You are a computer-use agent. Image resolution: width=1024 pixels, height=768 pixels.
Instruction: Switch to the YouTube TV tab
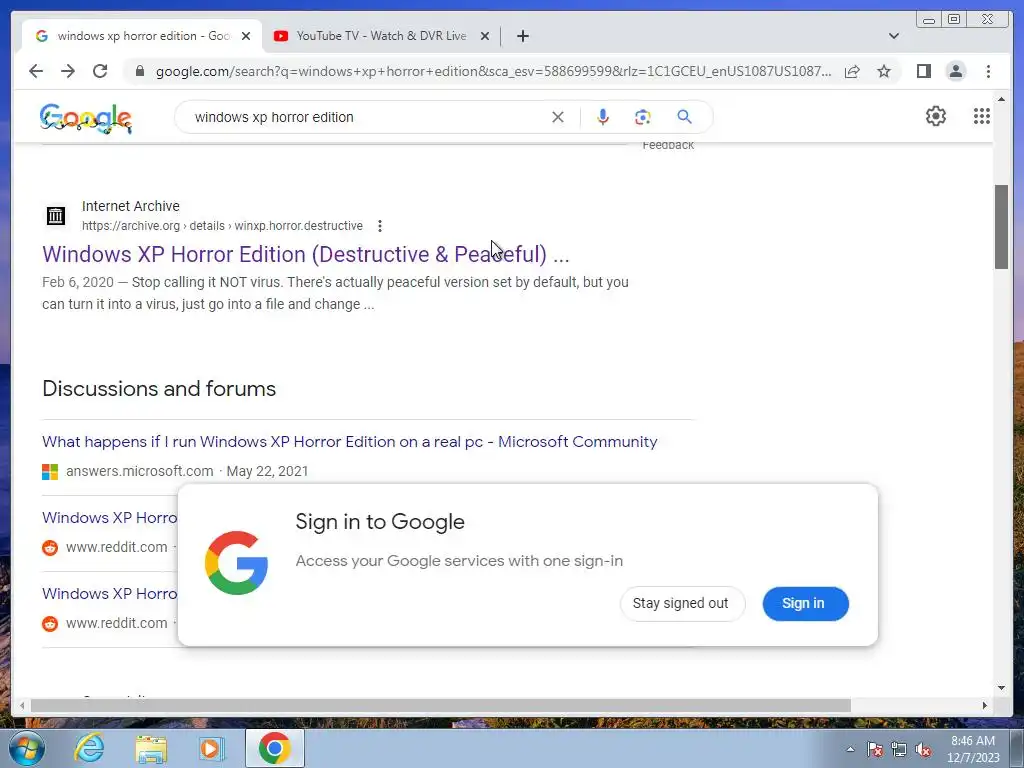(x=381, y=36)
